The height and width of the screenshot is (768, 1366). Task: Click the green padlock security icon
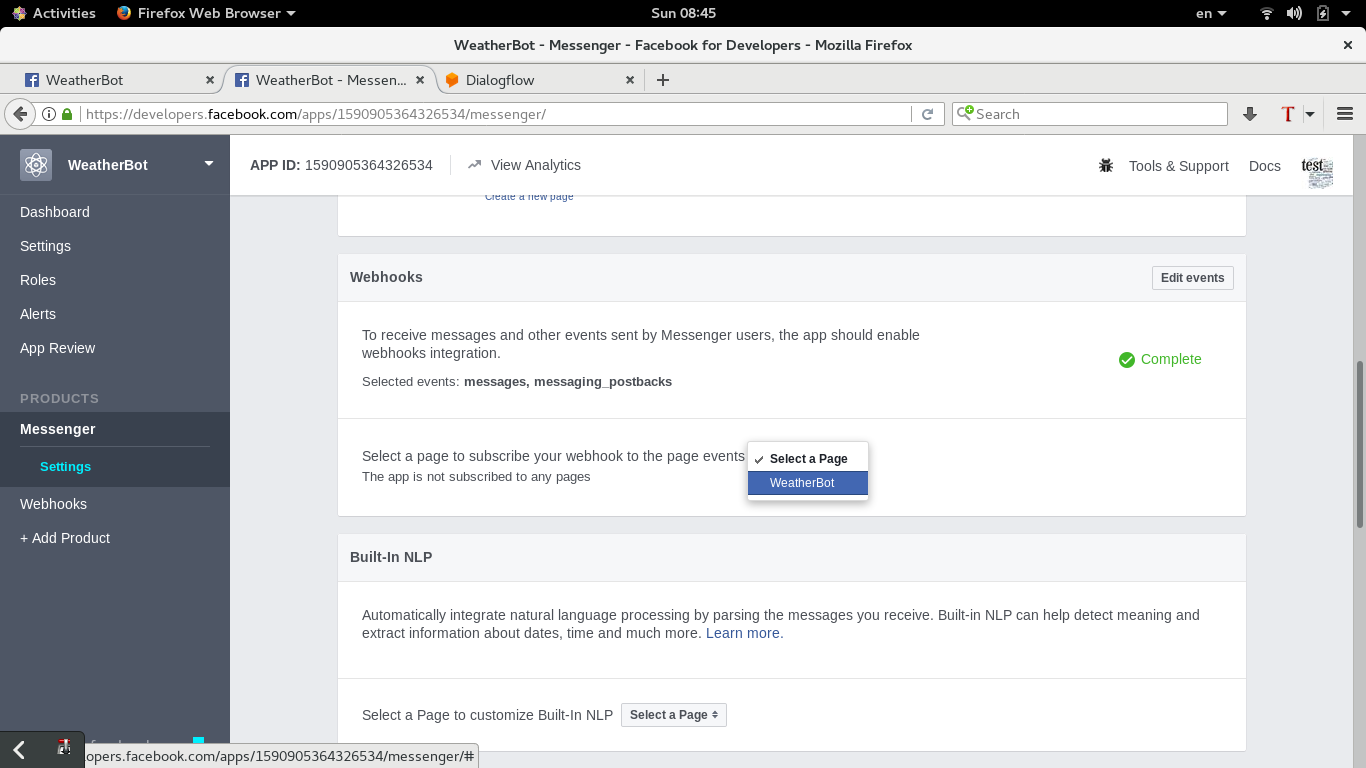(x=67, y=114)
